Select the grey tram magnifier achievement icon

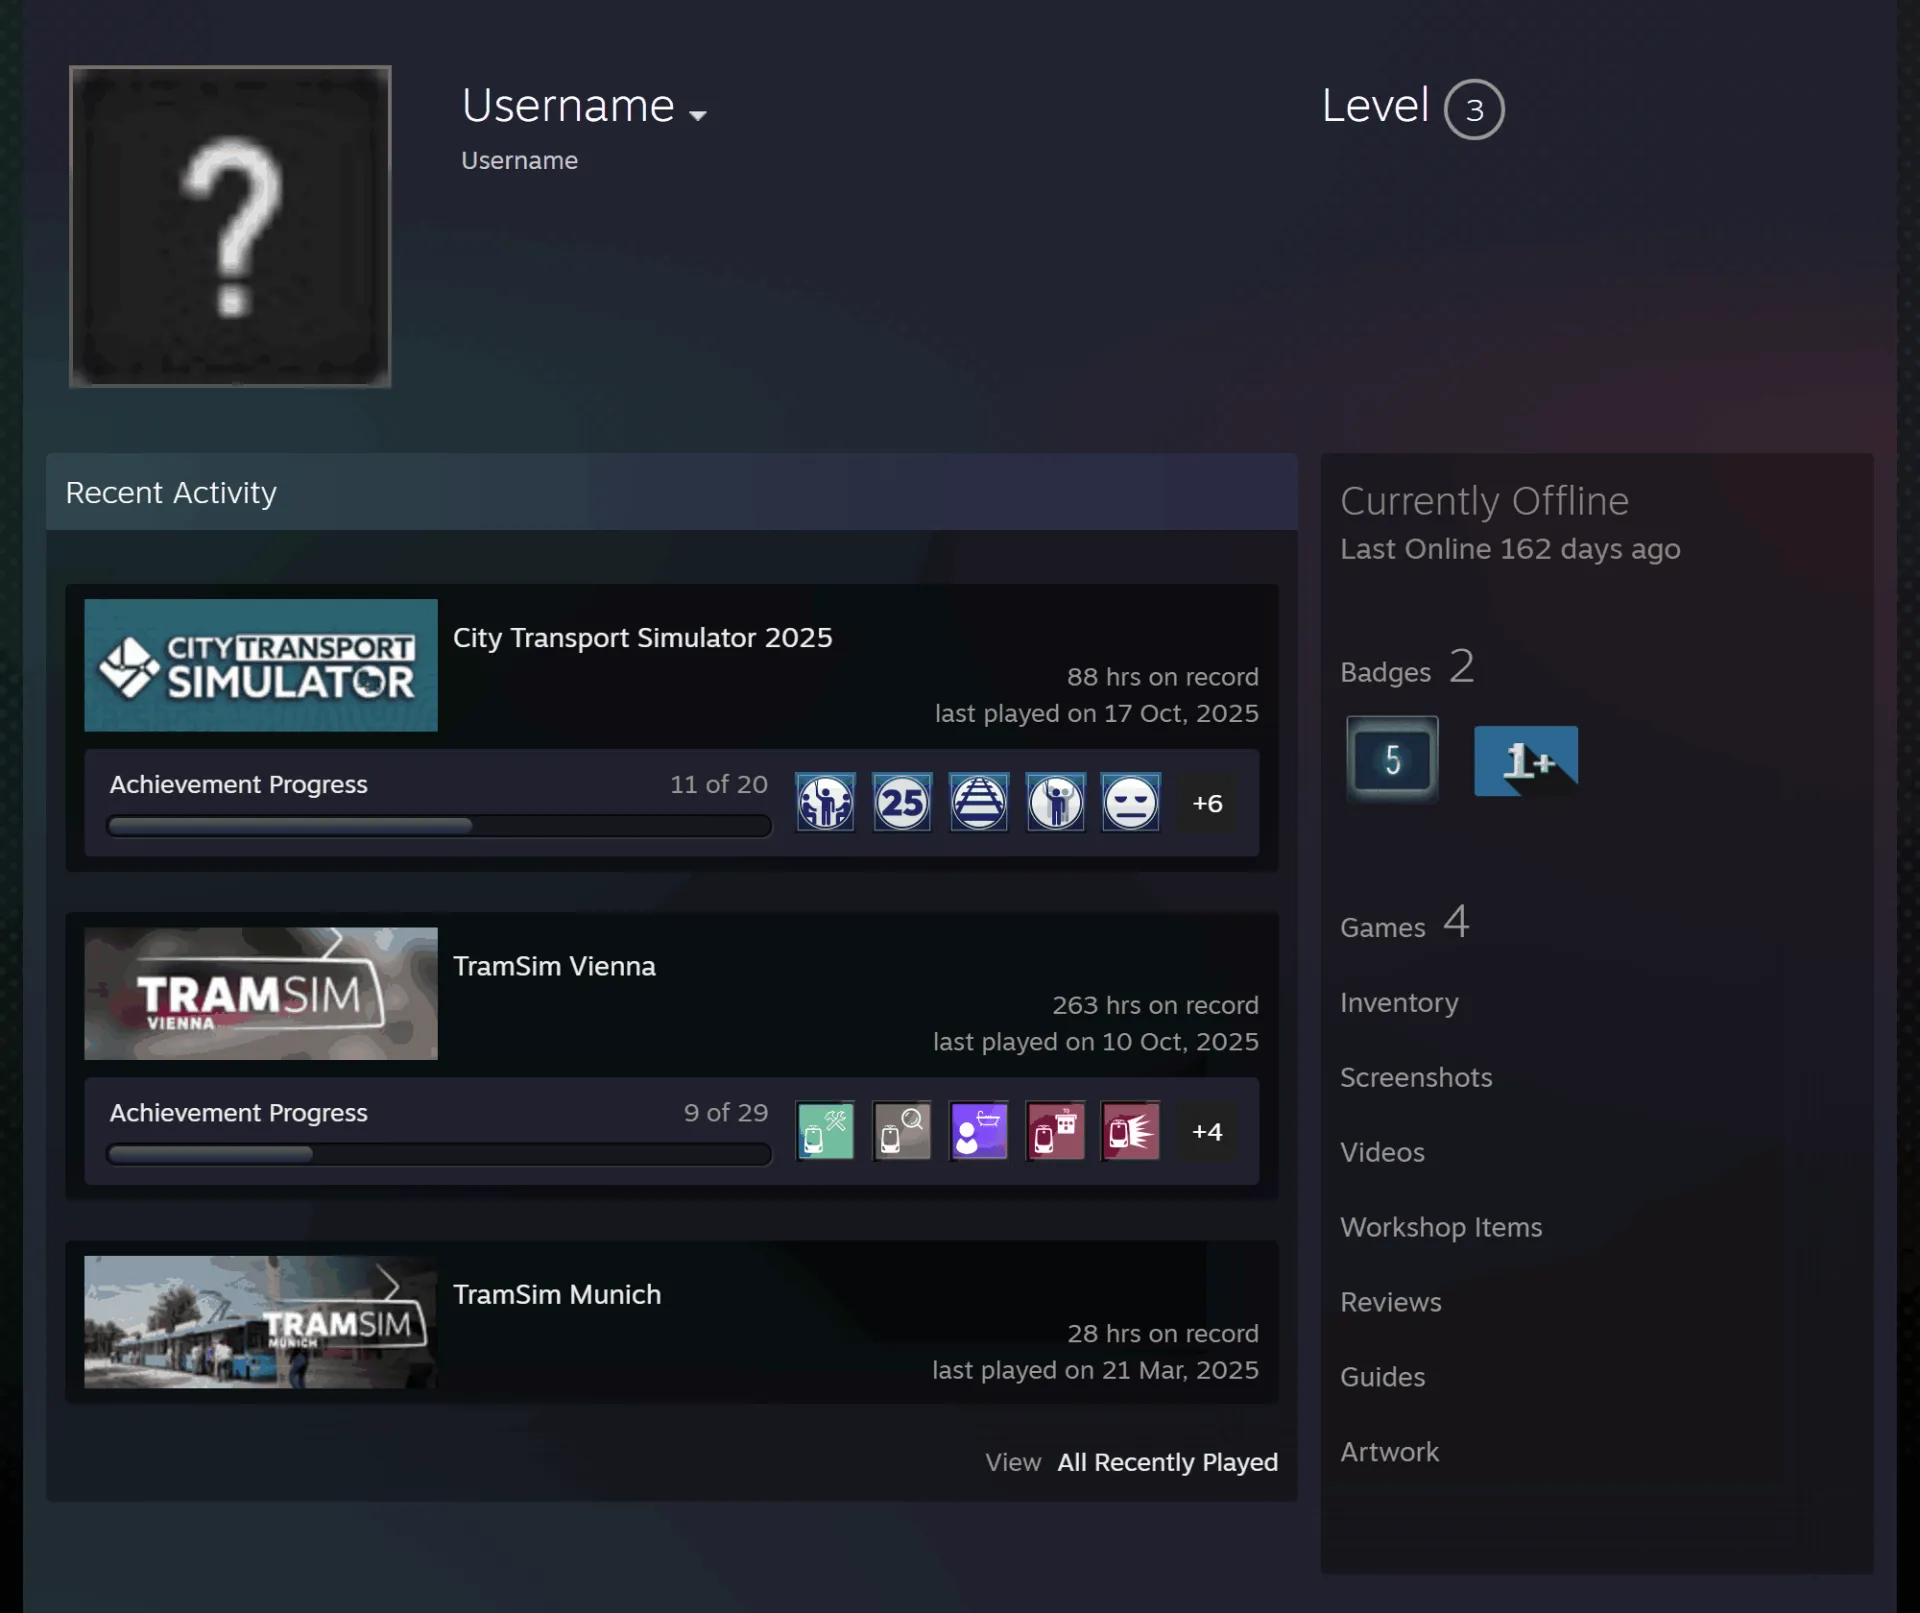tap(902, 1130)
